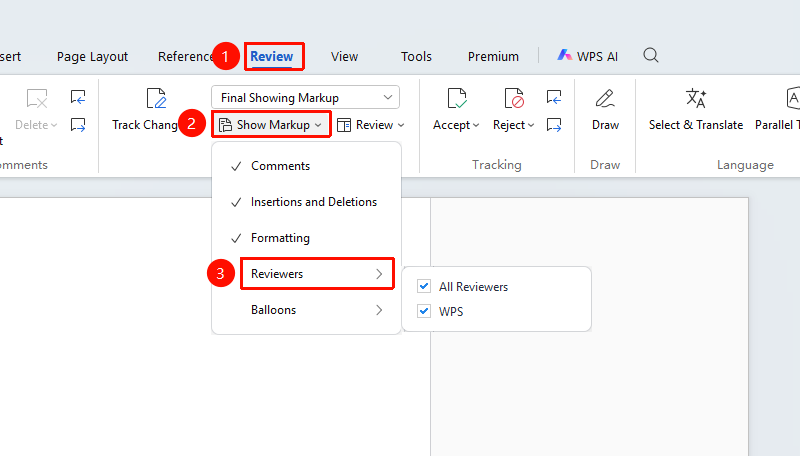
Task: Toggle Insertions and Deletions markup
Action: 306,202
